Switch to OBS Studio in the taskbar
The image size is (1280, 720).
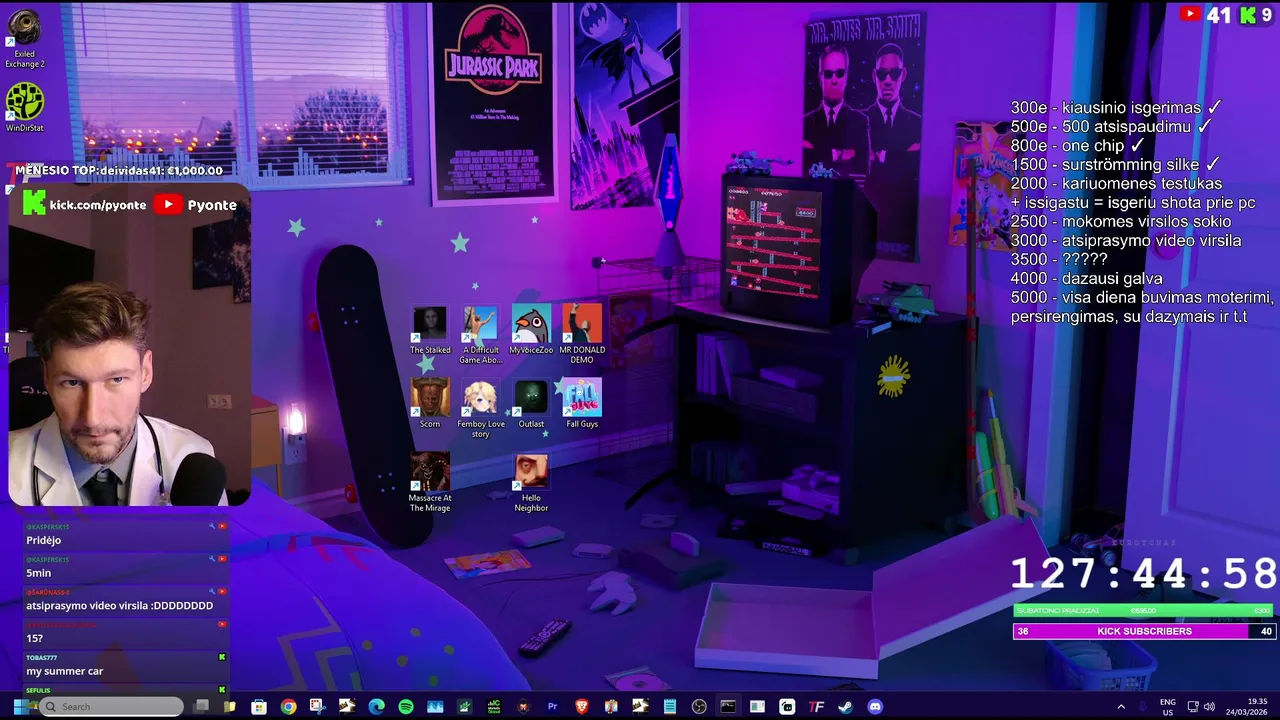tap(699, 707)
